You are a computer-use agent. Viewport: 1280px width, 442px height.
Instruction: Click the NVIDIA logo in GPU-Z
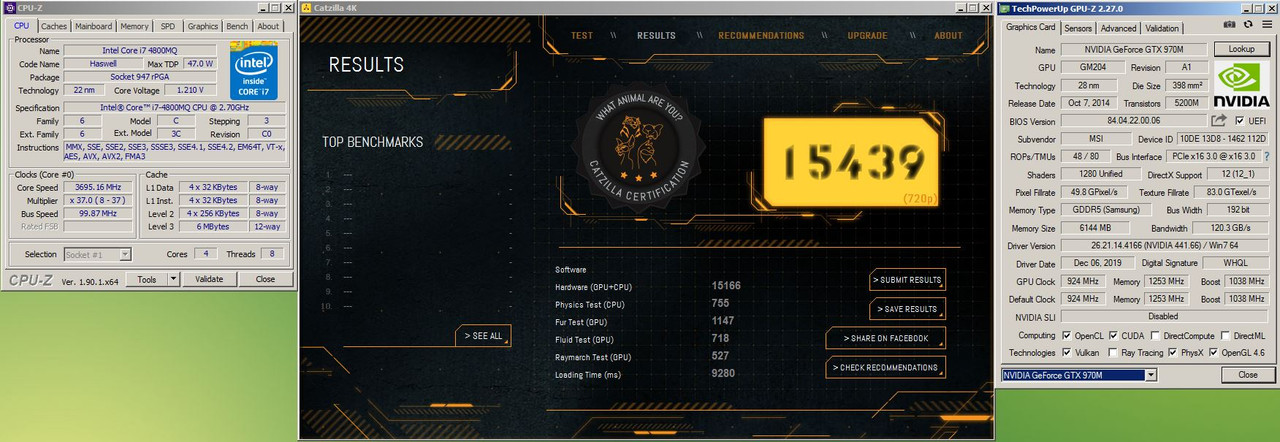pos(1241,85)
